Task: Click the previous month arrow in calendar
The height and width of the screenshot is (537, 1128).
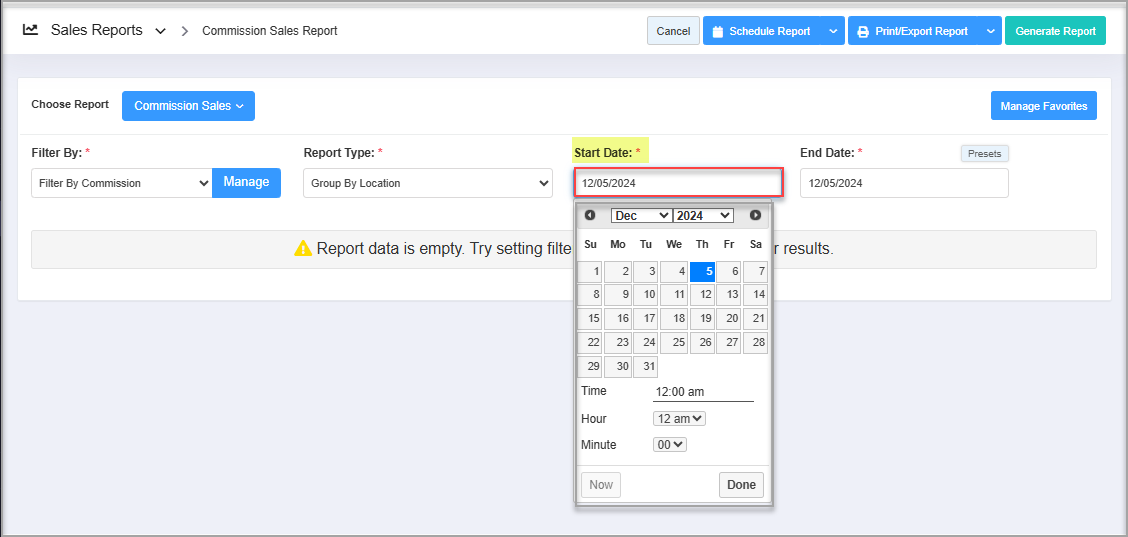Action: click(590, 215)
